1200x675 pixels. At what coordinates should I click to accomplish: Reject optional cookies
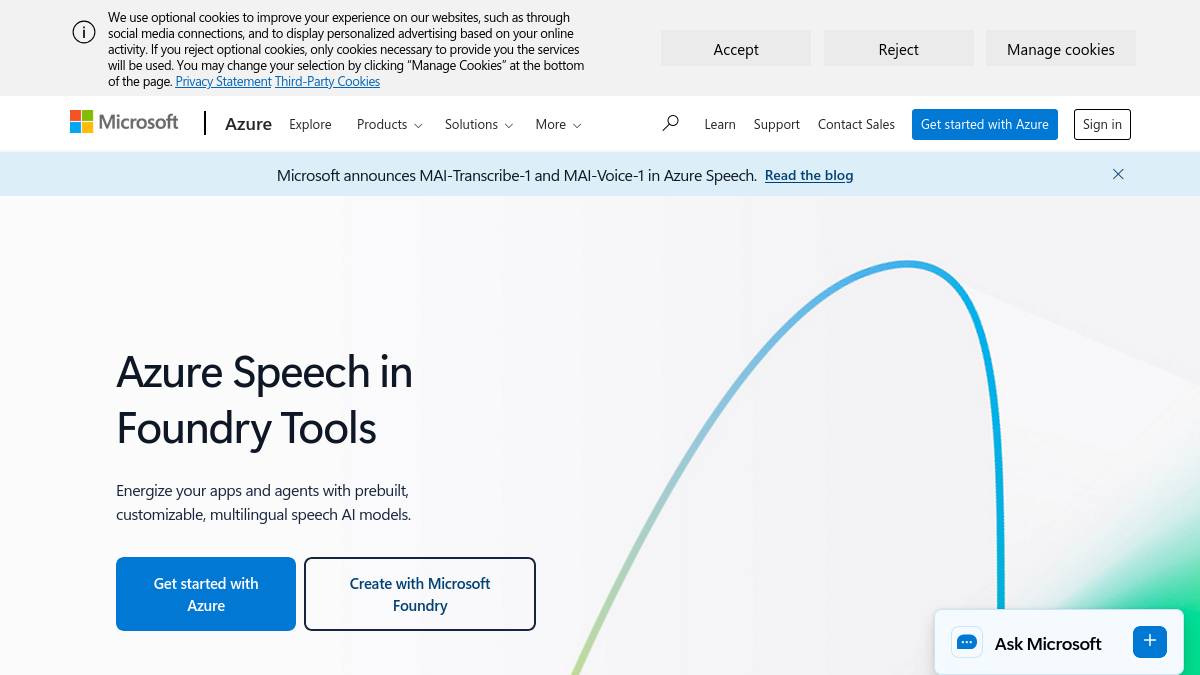pos(898,49)
